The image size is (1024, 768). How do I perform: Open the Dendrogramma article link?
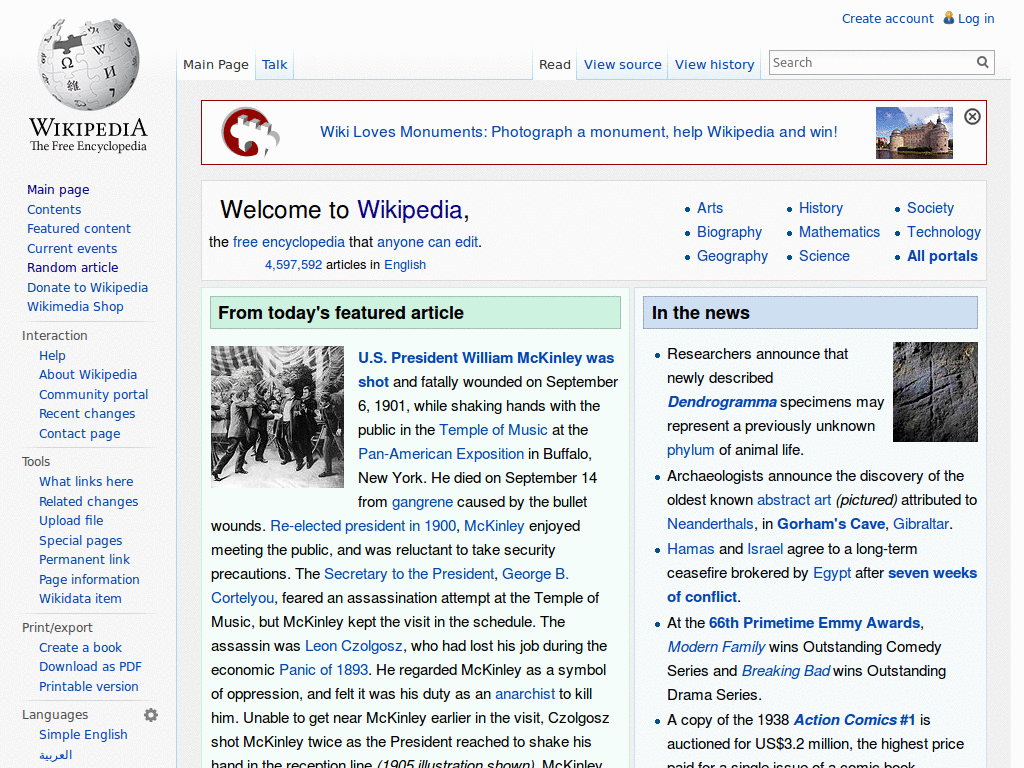[x=722, y=402]
